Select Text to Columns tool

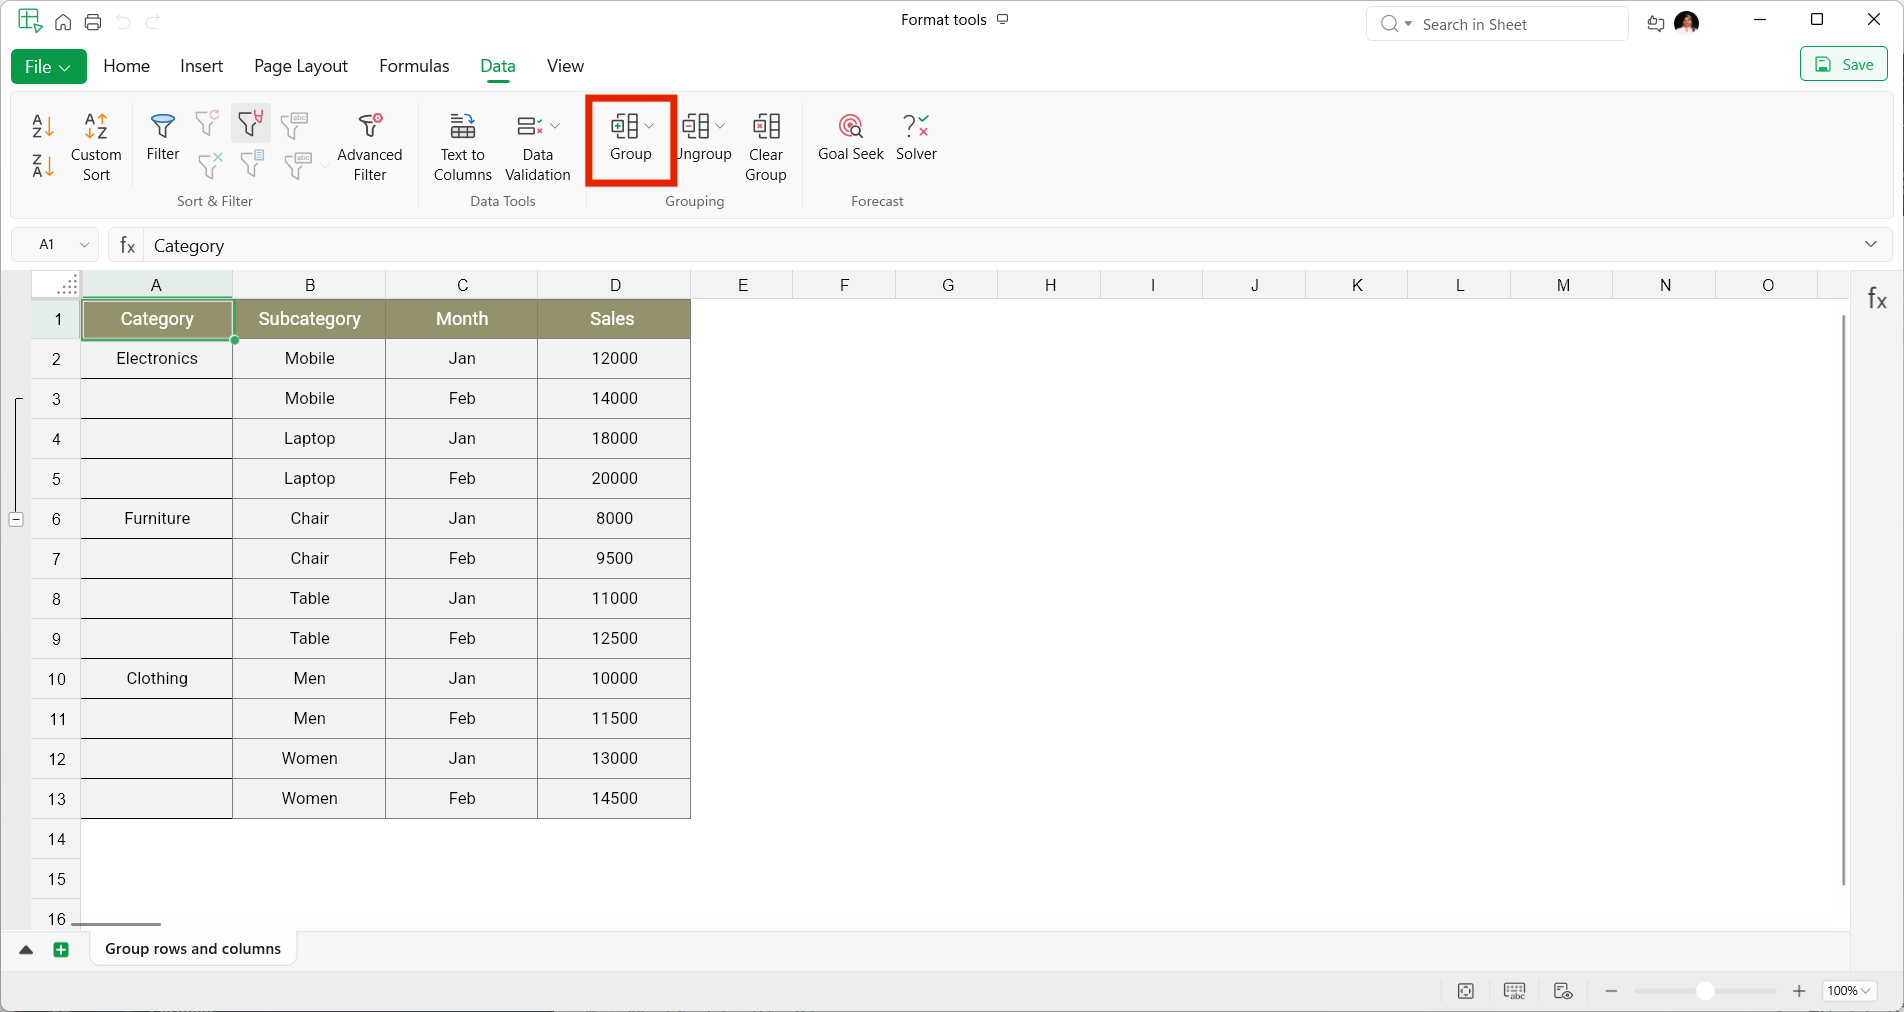click(x=462, y=146)
